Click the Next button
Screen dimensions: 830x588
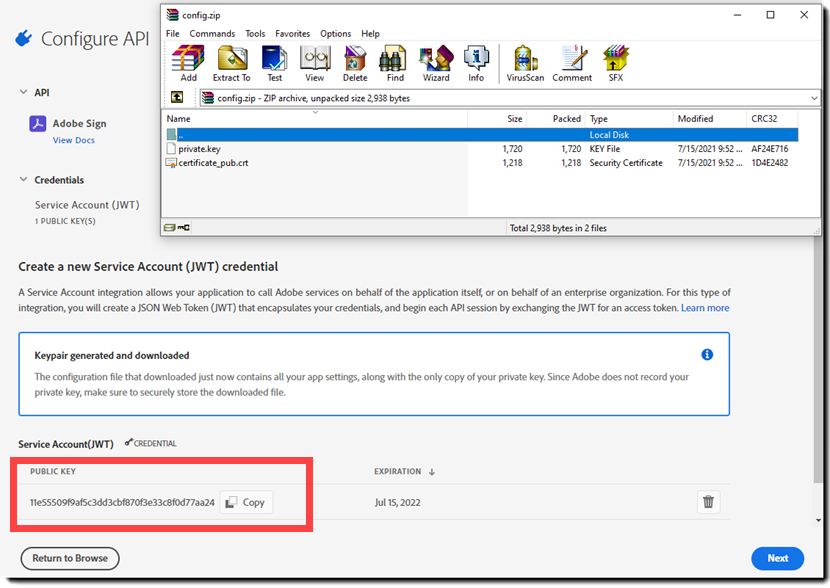[x=778, y=558]
